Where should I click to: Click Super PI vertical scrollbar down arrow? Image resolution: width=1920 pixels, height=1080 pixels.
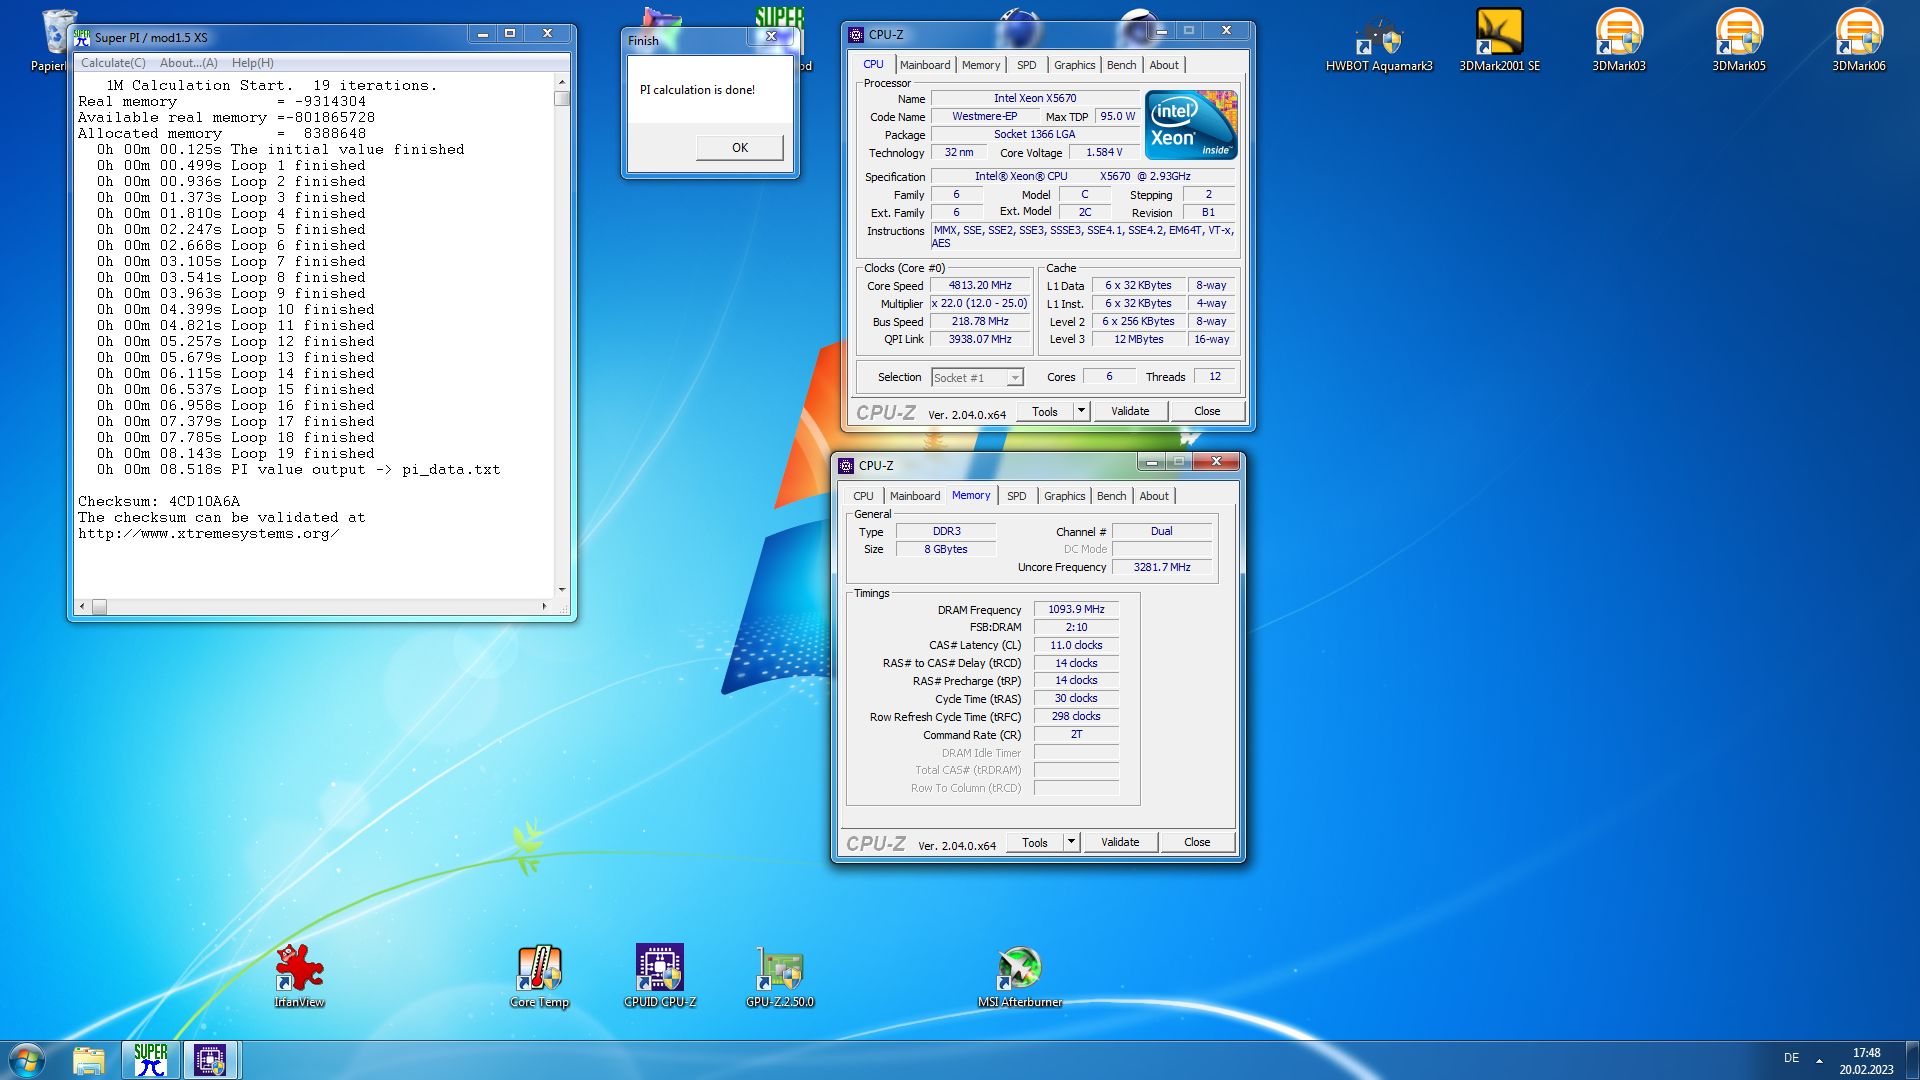point(562,590)
